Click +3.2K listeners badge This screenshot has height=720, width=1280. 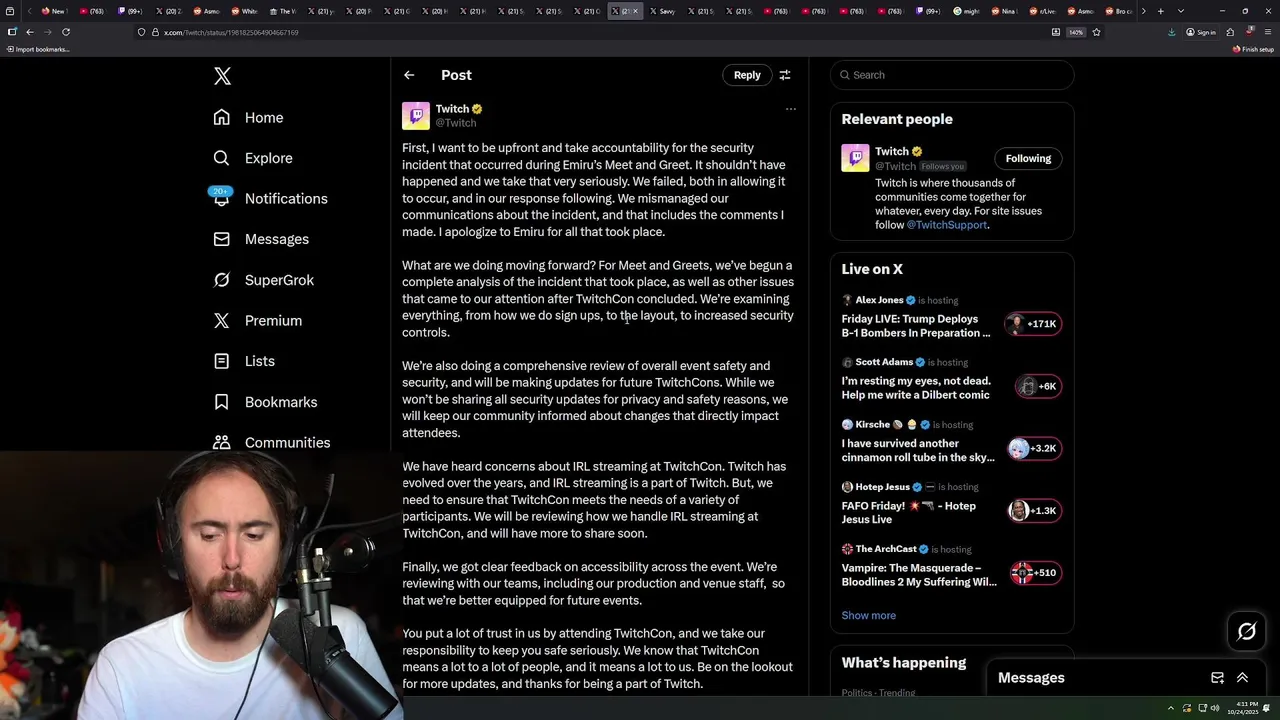[x=1034, y=449]
